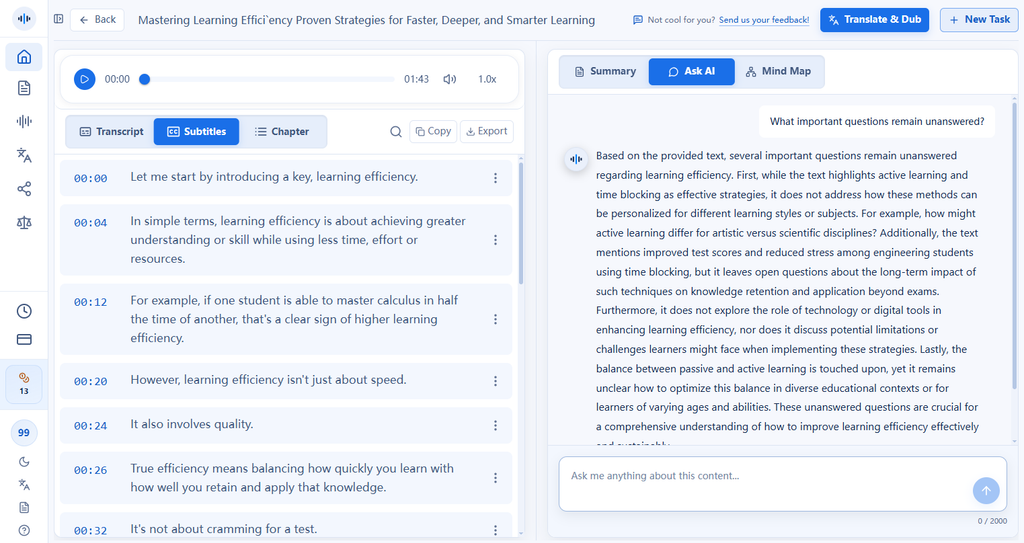Open options menu for 00:26 subtitle
The height and width of the screenshot is (543, 1024).
pos(496,478)
